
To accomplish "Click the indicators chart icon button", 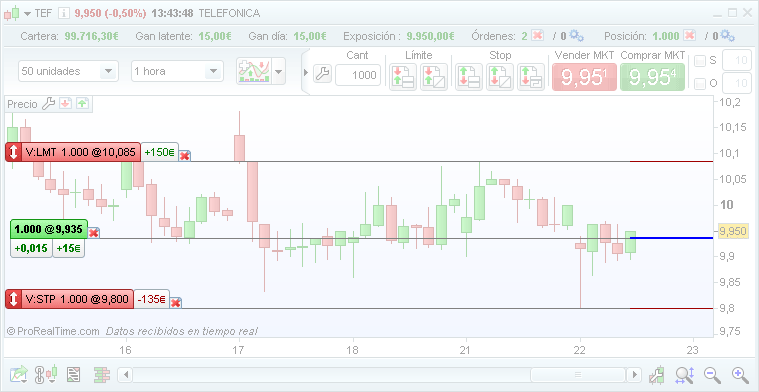I will (254, 72).
